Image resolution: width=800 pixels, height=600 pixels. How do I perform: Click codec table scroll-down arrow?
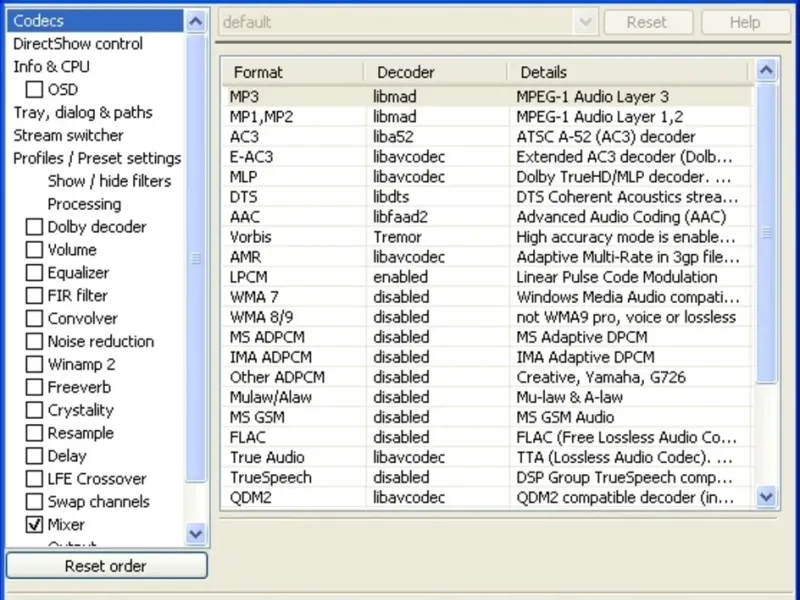[766, 496]
